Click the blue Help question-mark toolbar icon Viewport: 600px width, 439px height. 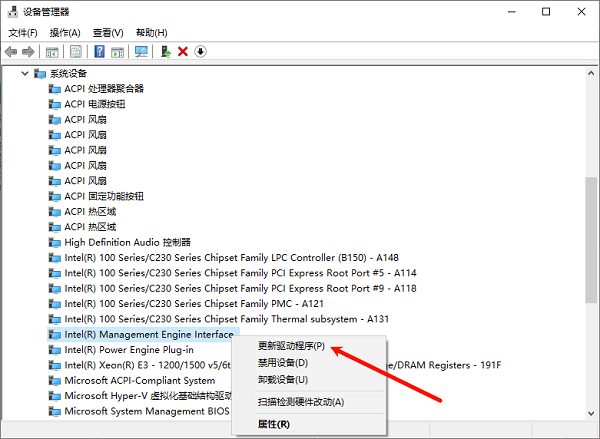point(100,51)
